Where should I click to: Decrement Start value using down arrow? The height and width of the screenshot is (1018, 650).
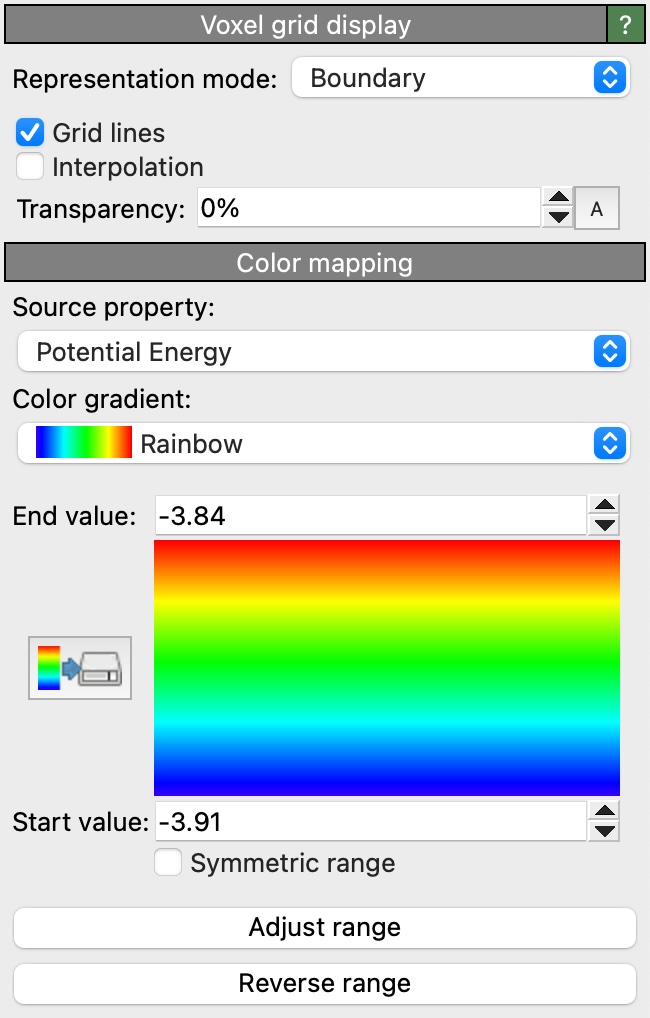605,831
